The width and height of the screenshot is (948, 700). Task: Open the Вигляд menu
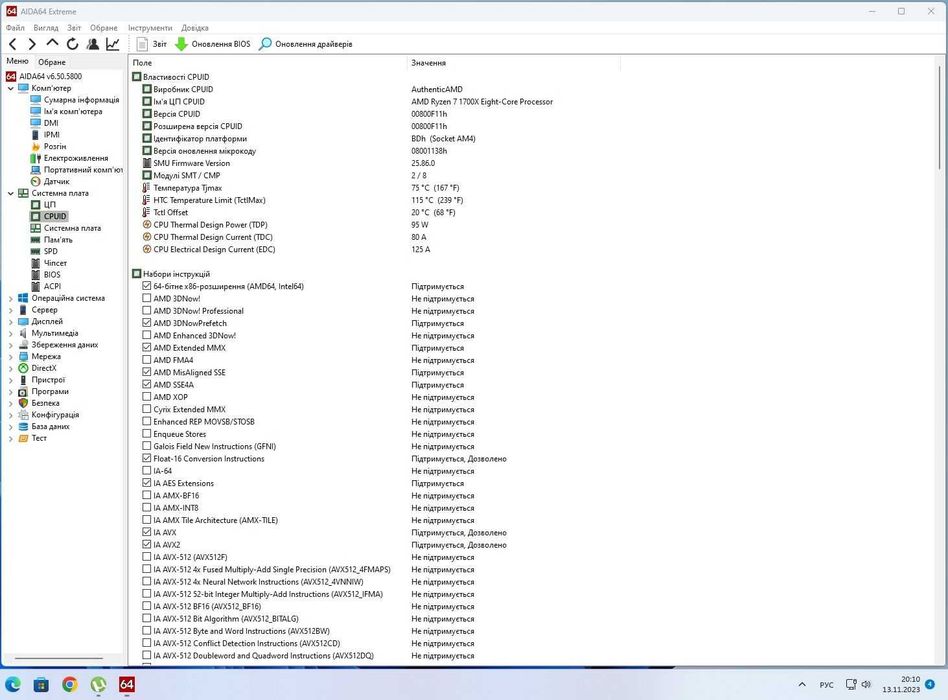click(x=46, y=28)
